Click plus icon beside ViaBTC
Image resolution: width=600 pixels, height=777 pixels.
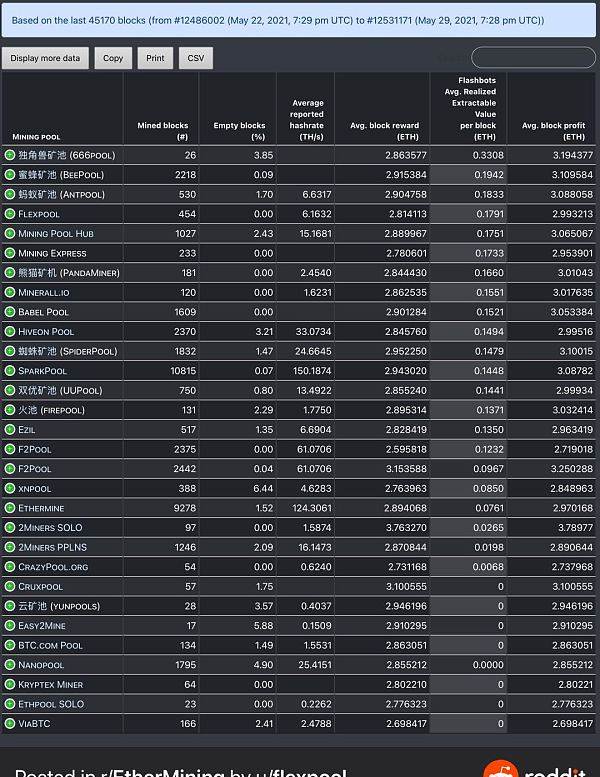pos(10,723)
